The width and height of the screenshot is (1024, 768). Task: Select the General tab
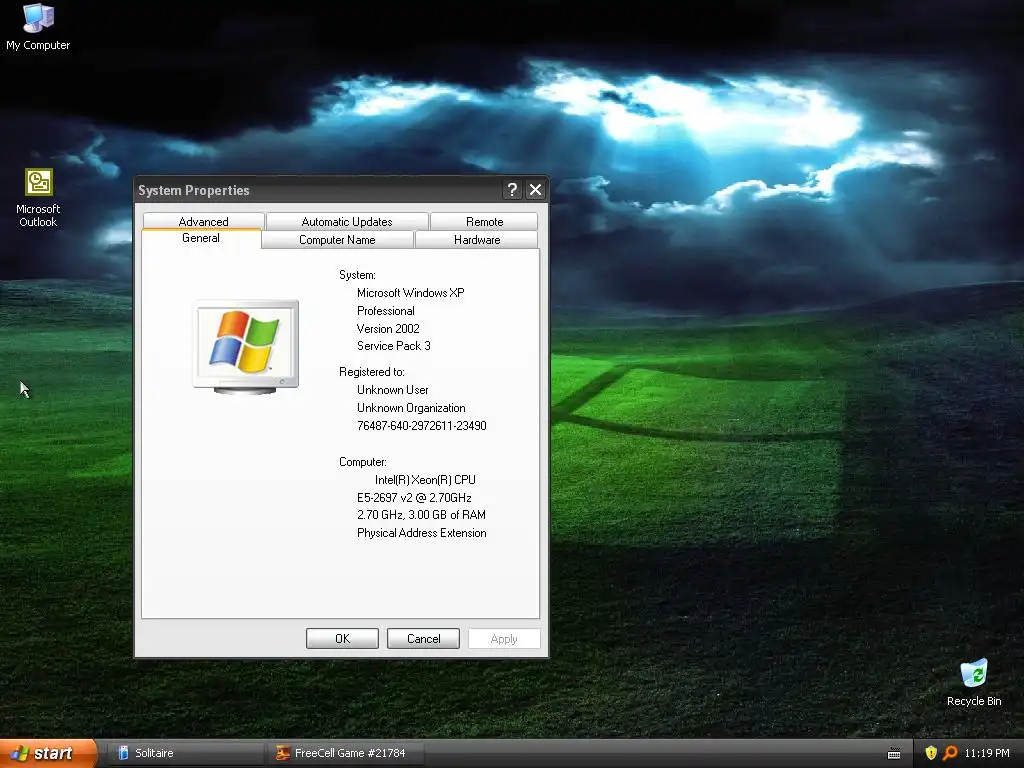pos(201,238)
